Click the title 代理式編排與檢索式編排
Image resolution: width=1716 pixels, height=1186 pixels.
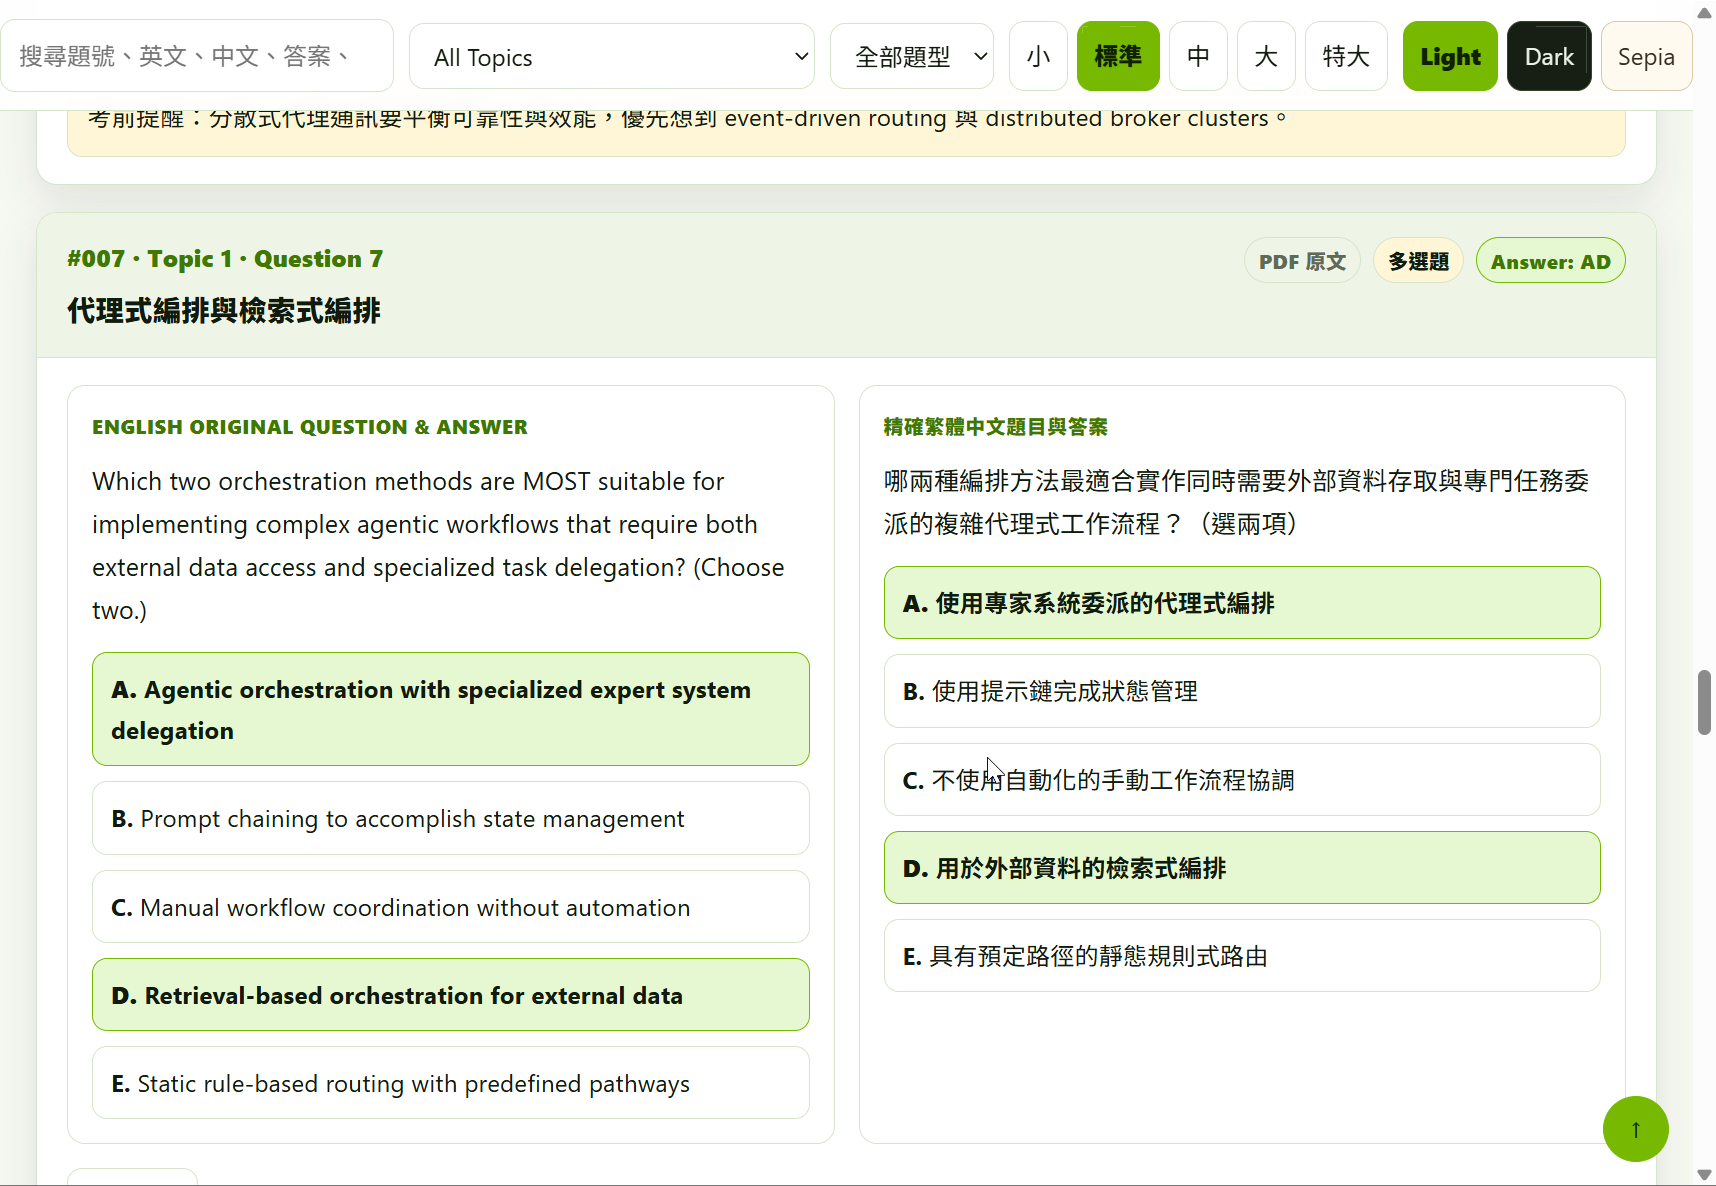click(x=224, y=311)
